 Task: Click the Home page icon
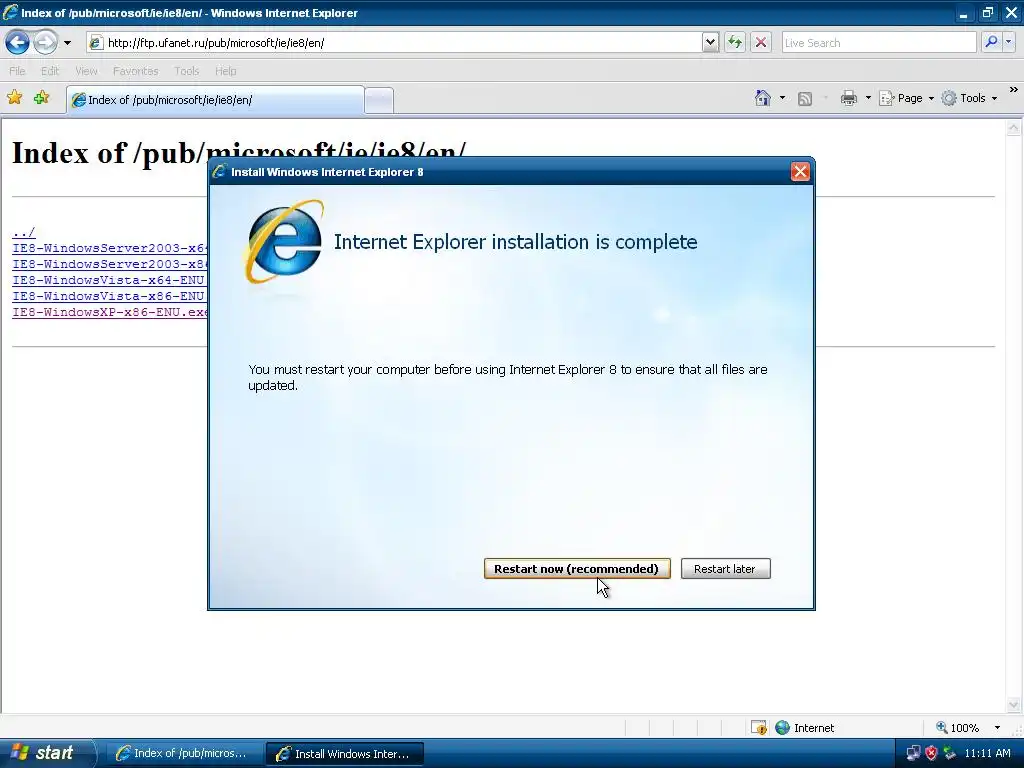(x=763, y=98)
